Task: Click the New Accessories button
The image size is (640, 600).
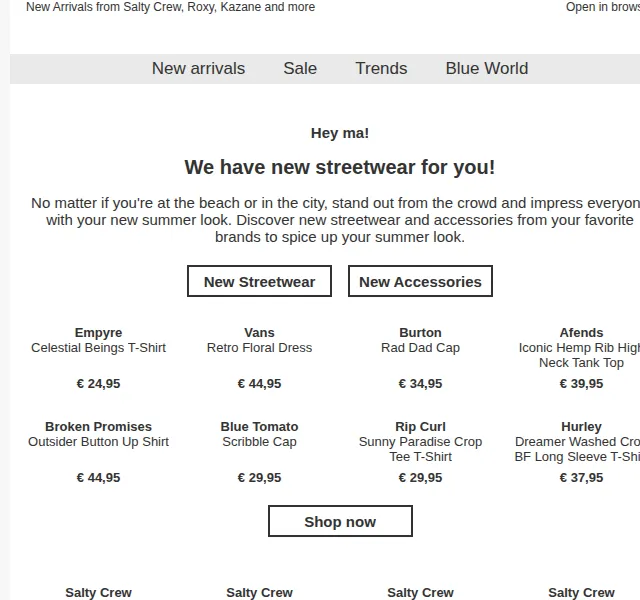Action: (x=420, y=281)
